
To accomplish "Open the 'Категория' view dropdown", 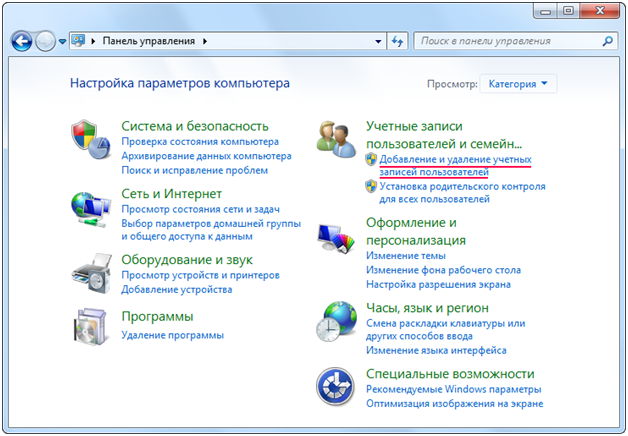I will 518,84.
